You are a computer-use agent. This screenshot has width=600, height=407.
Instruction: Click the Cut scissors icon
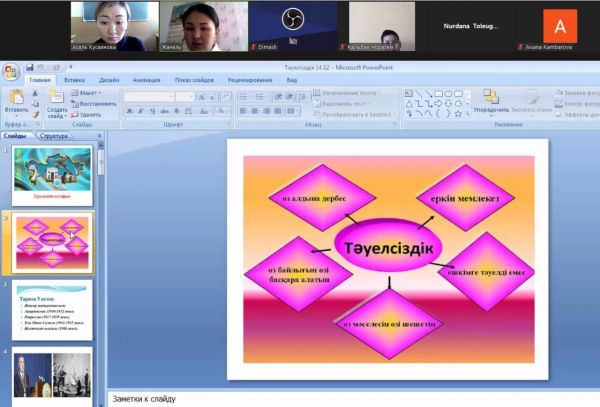point(35,92)
